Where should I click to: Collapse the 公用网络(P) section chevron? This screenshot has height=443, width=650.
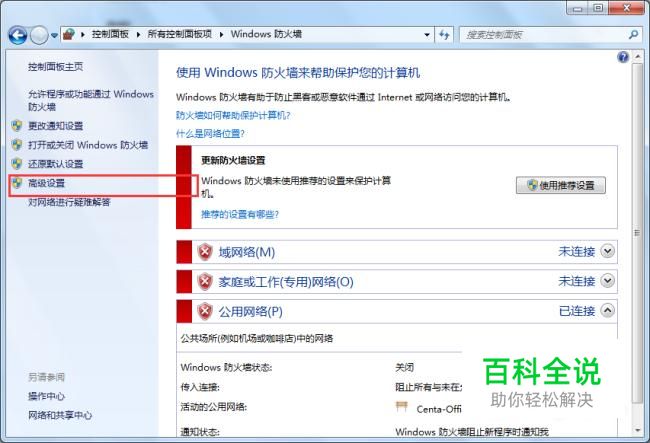[607, 310]
